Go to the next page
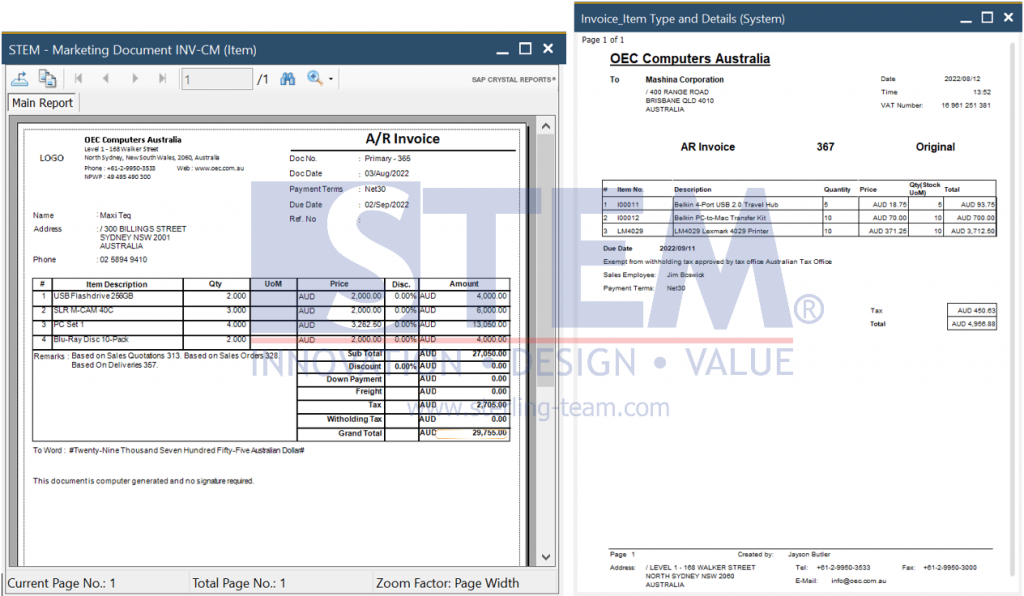This screenshot has width=1024, height=596. (135, 78)
